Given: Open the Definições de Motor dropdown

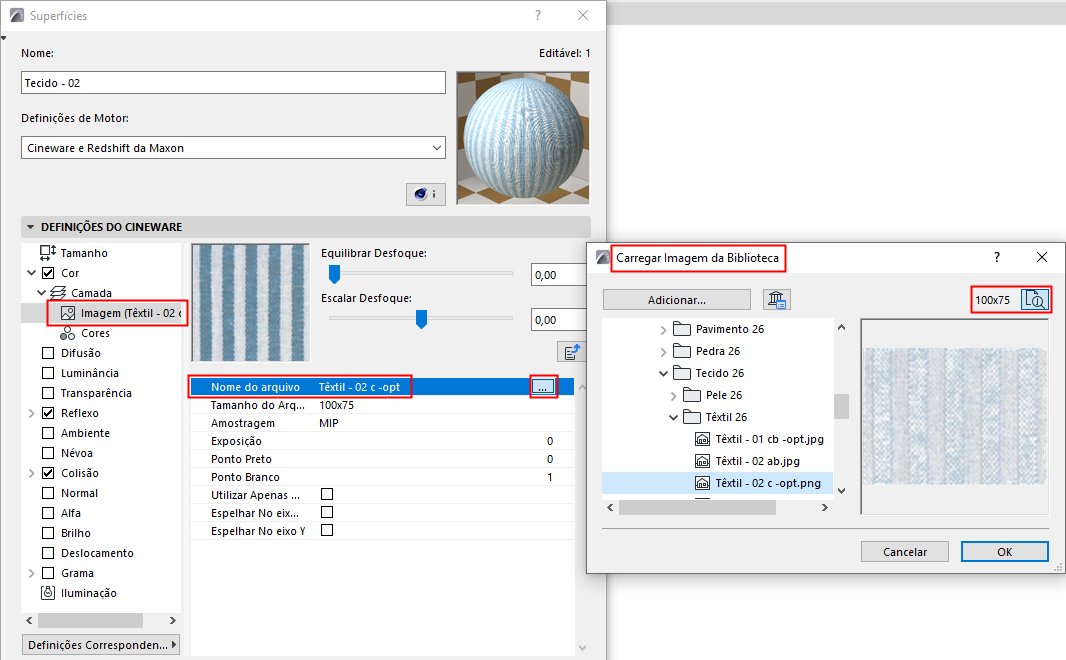Looking at the screenshot, I should pyautogui.click(x=233, y=147).
